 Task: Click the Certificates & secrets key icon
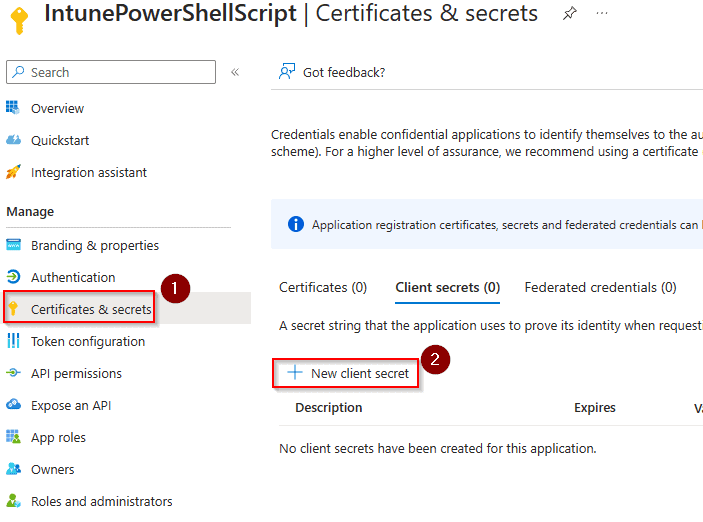13,309
